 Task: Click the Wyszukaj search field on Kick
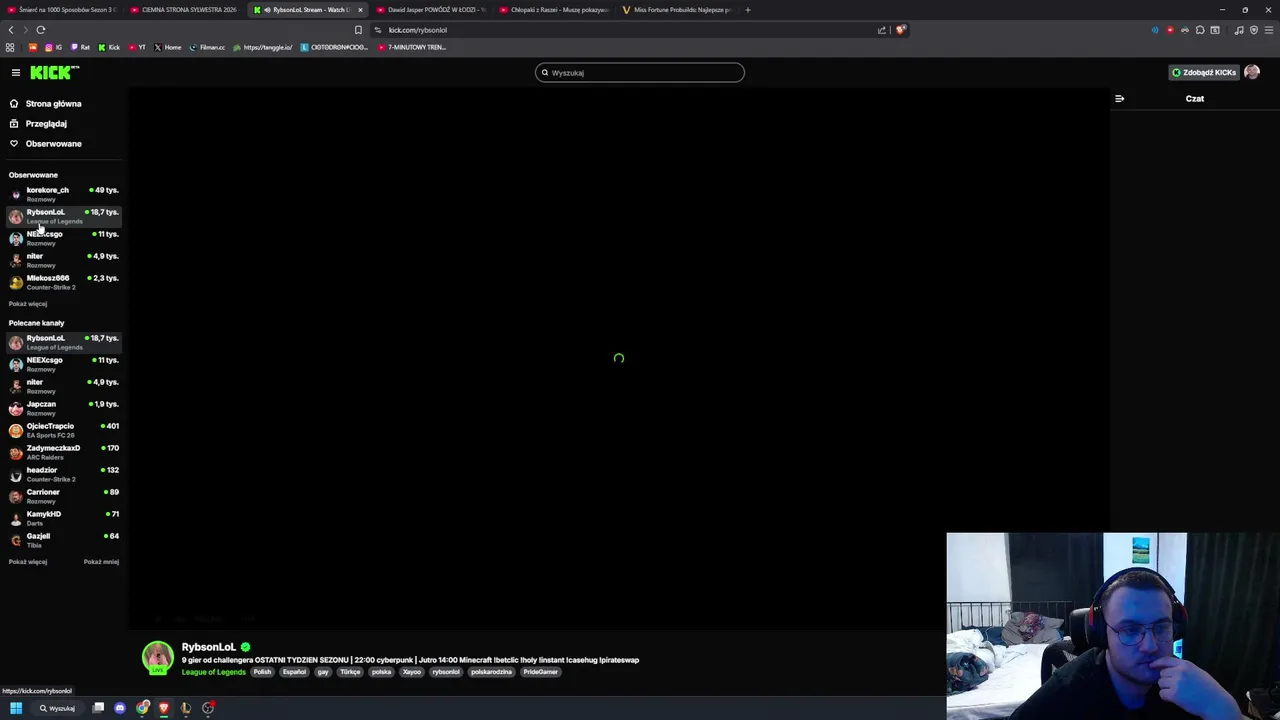(x=640, y=72)
